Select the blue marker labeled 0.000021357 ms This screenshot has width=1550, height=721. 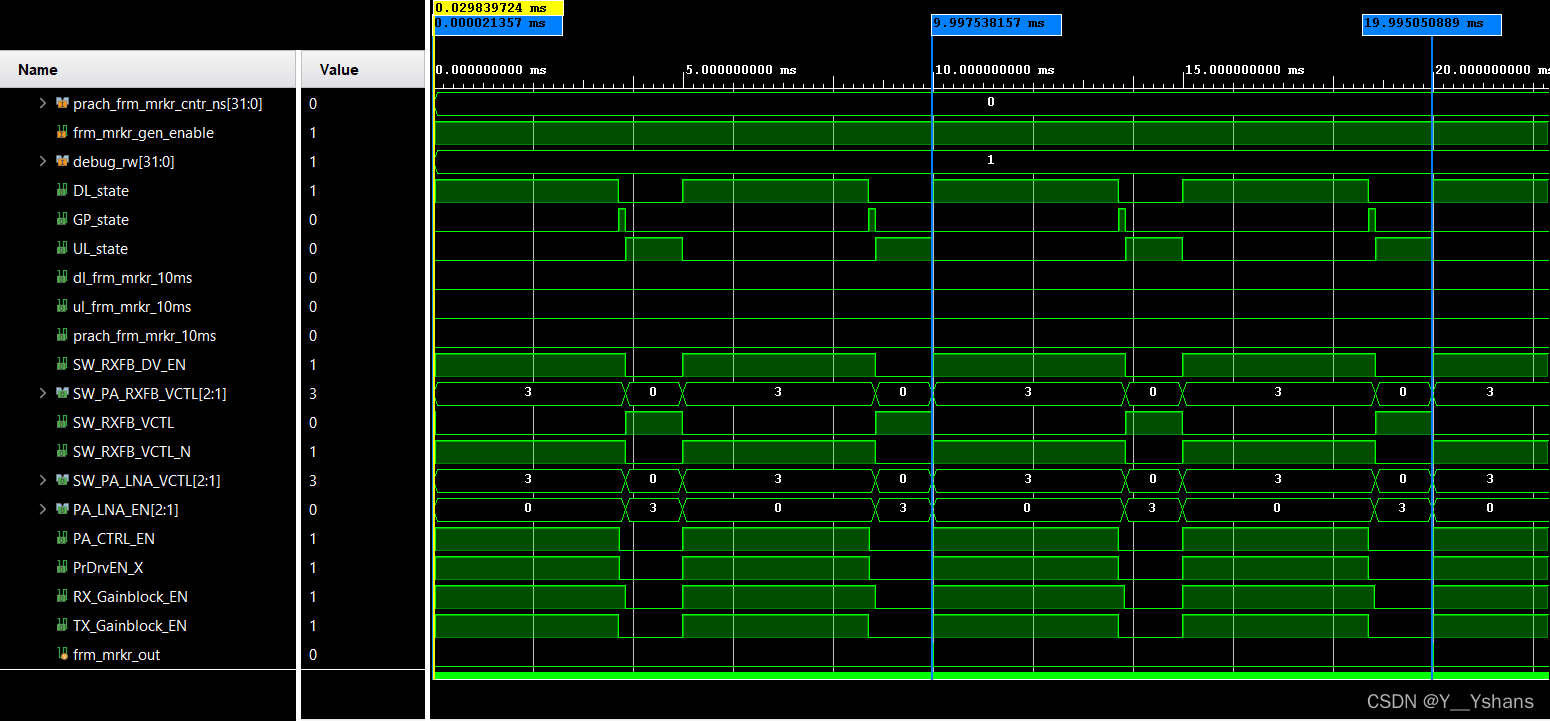[497, 24]
